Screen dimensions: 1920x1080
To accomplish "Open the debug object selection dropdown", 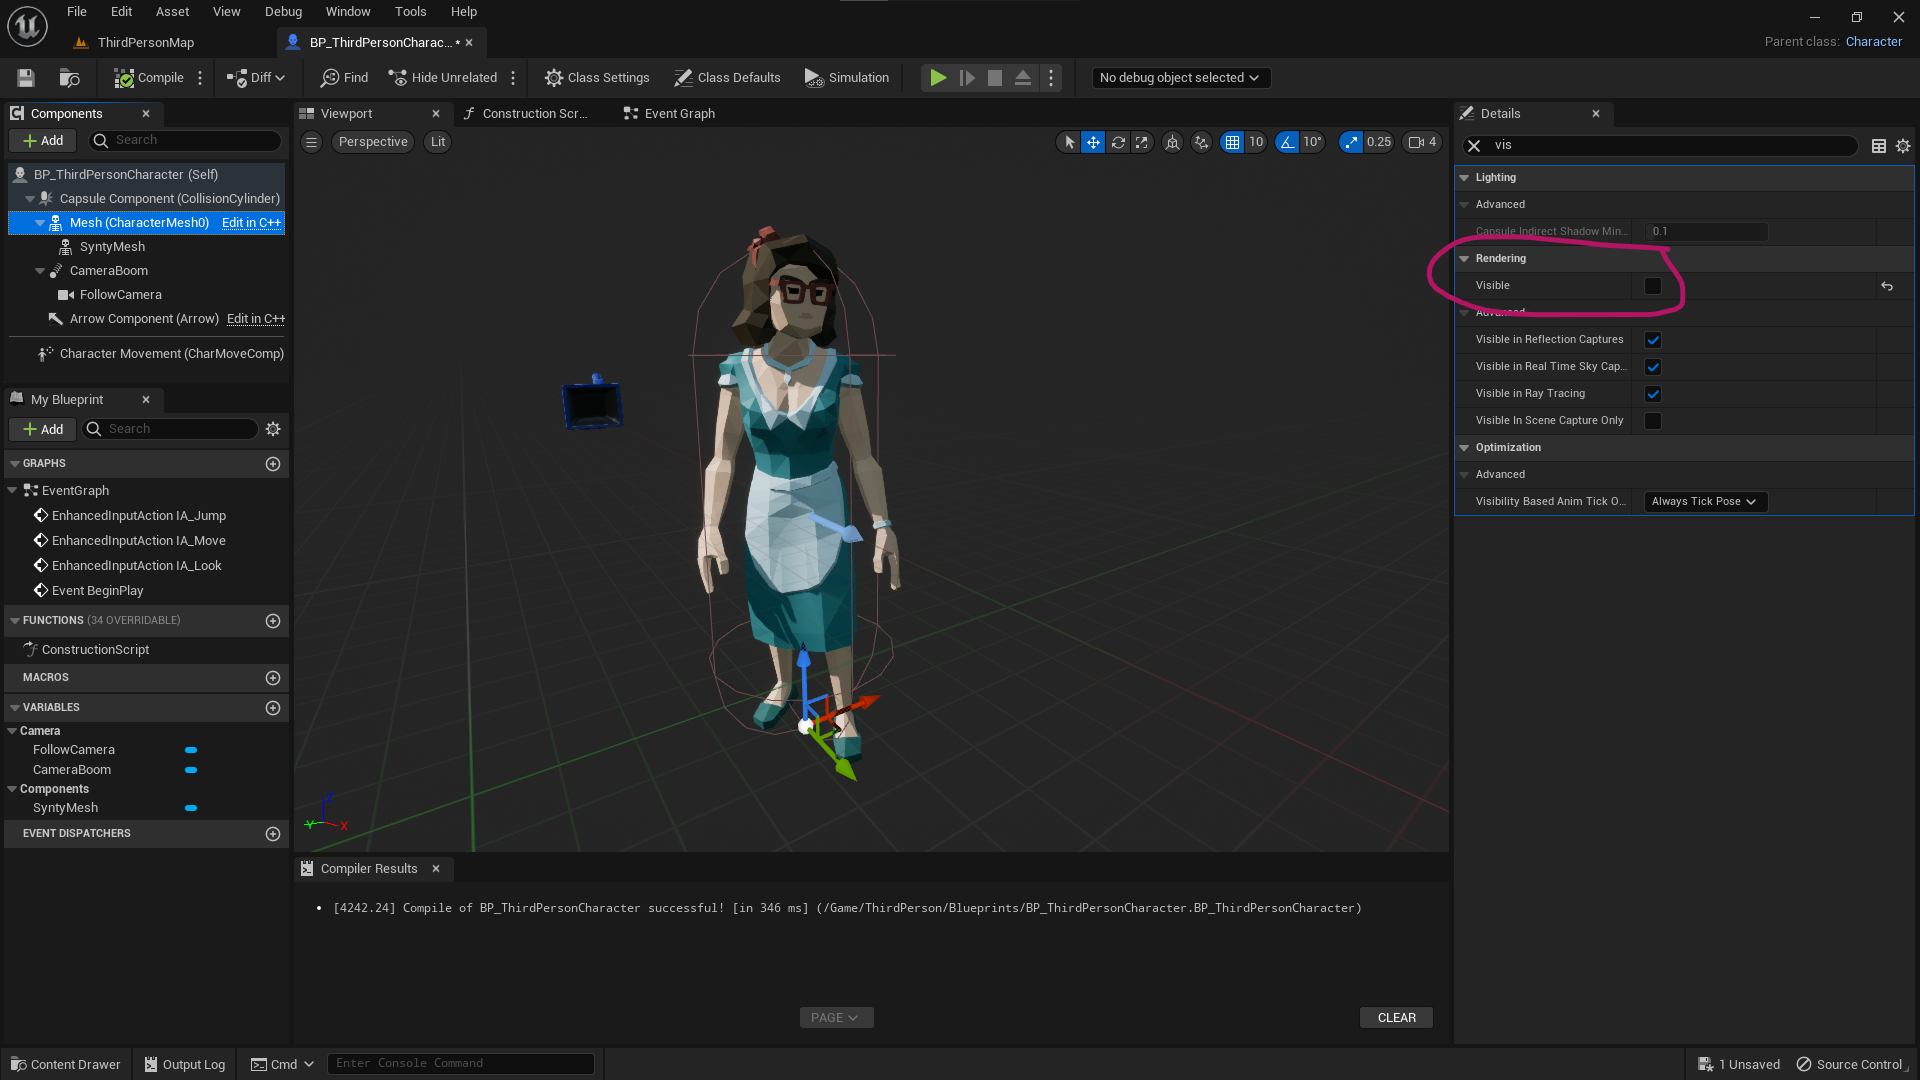I will (x=1180, y=78).
